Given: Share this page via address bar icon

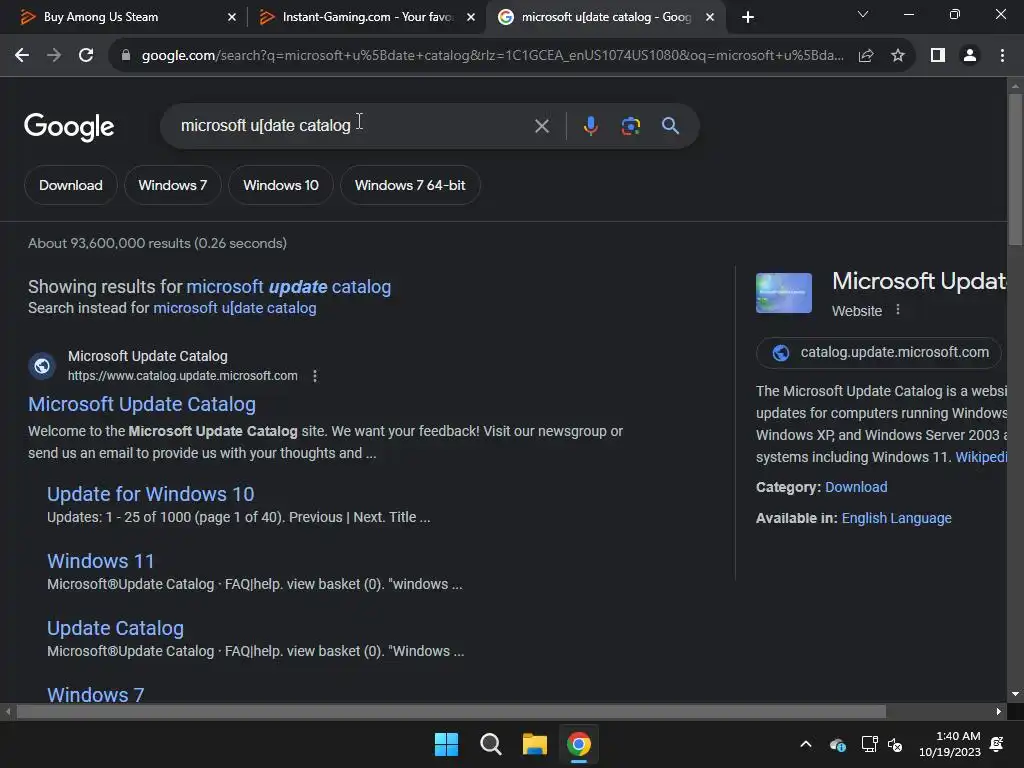Looking at the screenshot, I should tap(866, 56).
